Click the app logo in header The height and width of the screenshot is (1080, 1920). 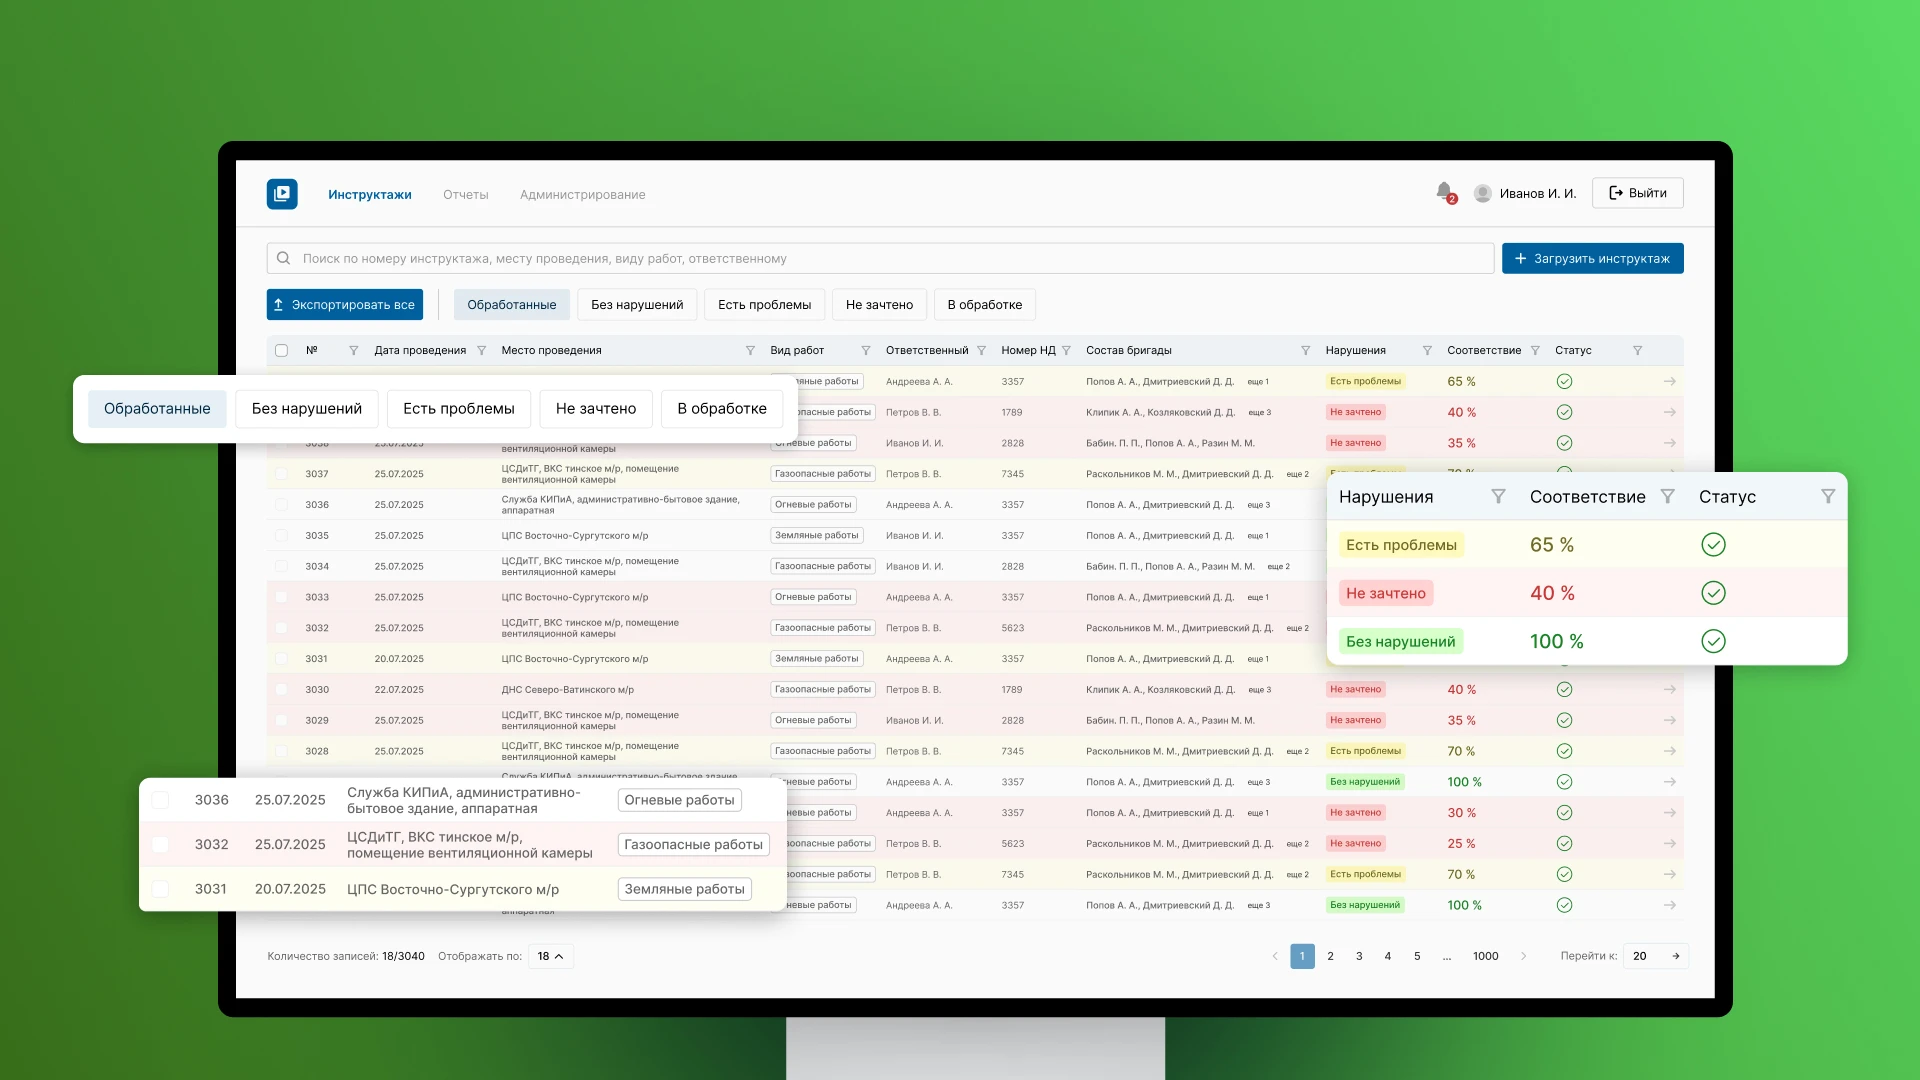282,193
